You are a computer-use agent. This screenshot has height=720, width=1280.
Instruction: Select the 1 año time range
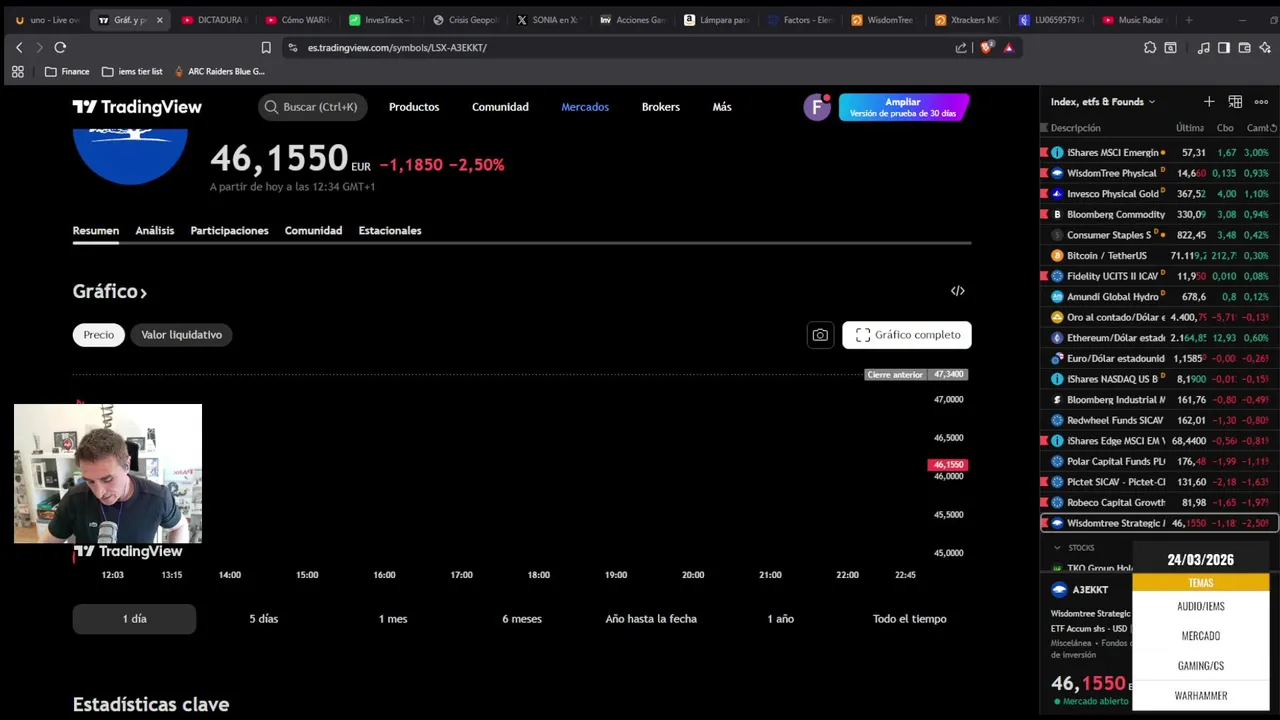click(x=780, y=619)
